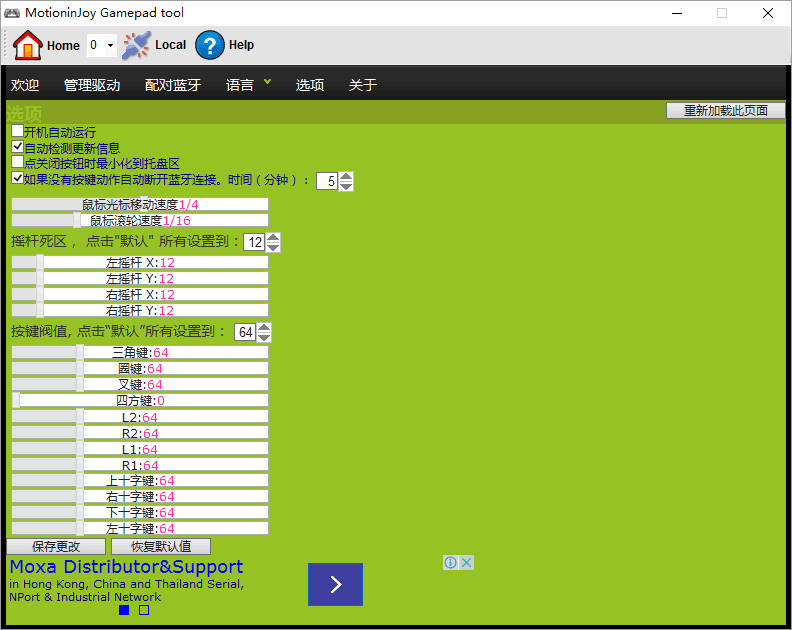Click the 恢复默认值 button
Screen dimensions: 792x630
click(161, 547)
